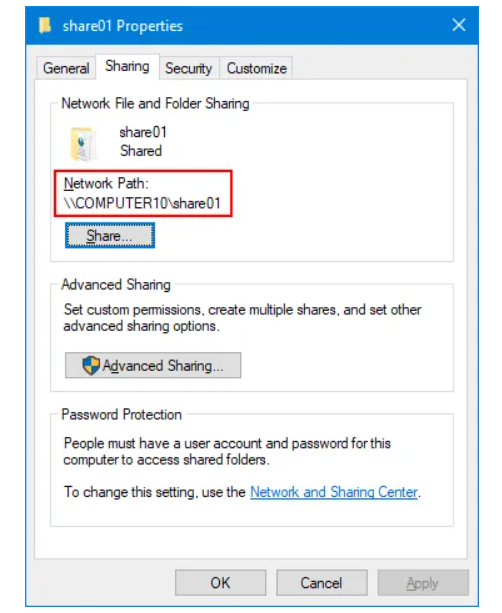Select the Sharing tab
The height and width of the screenshot is (613, 502).
[127, 66]
